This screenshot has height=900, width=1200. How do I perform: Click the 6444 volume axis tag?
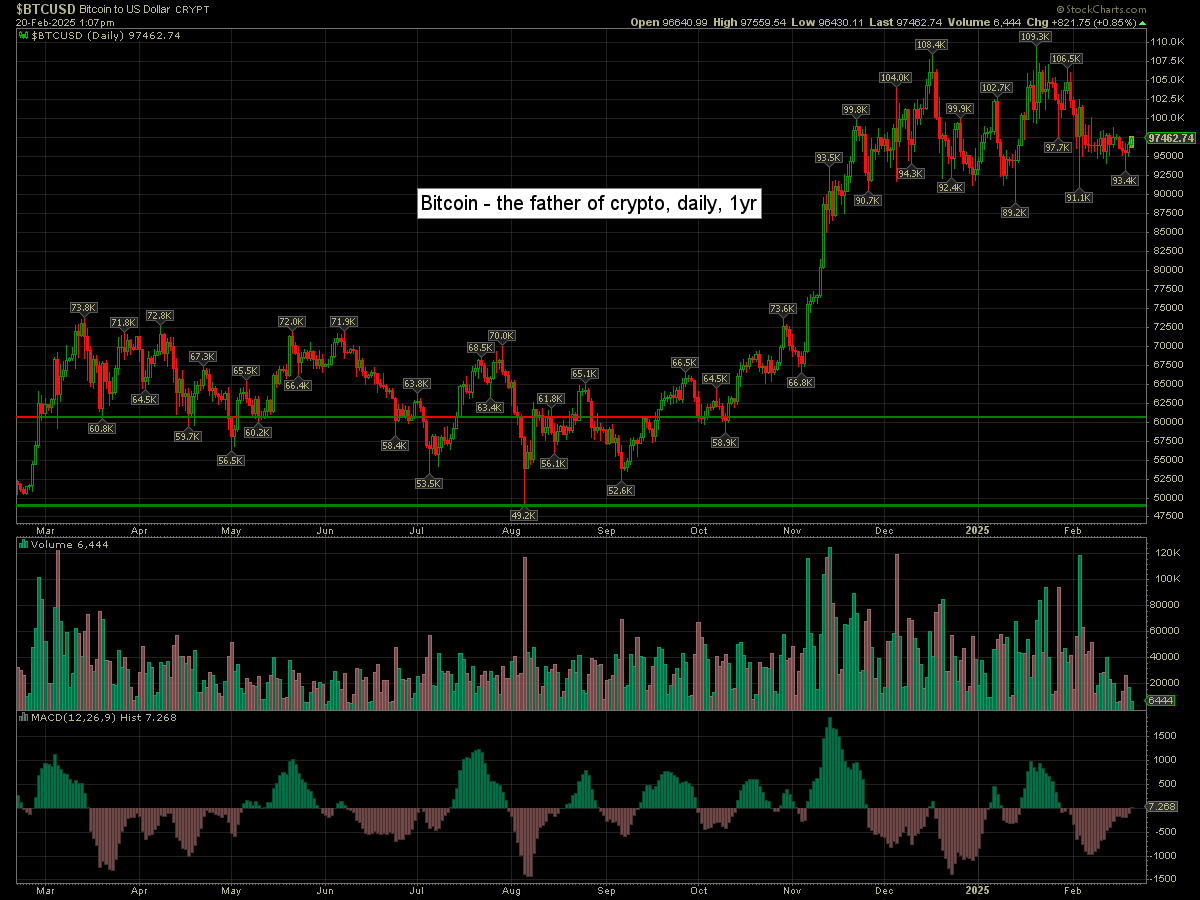pyautogui.click(x=1161, y=702)
